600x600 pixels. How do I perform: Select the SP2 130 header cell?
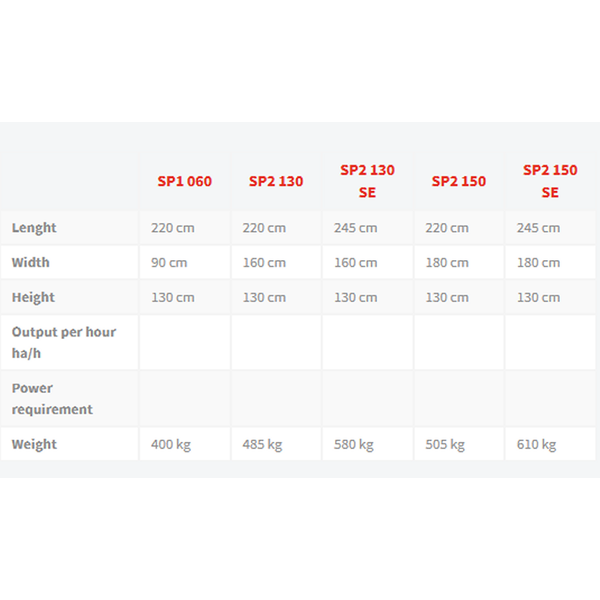click(276, 181)
